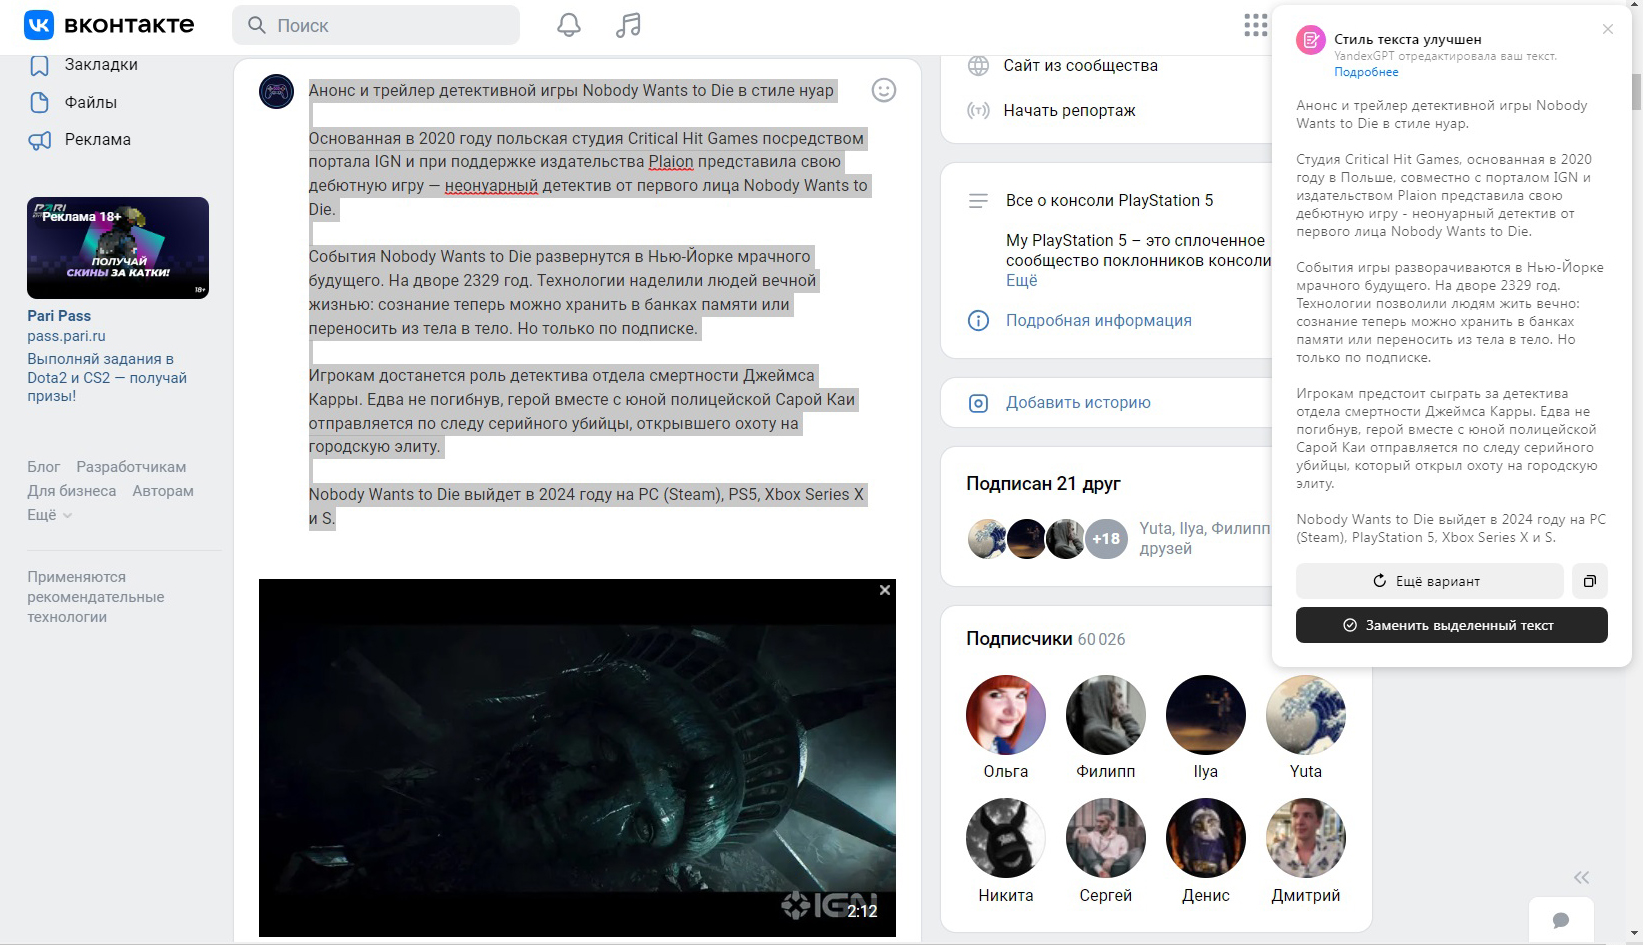Click the broadcast icon next to Начать репортаж
The width and height of the screenshot is (1643, 945).
point(979,110)
